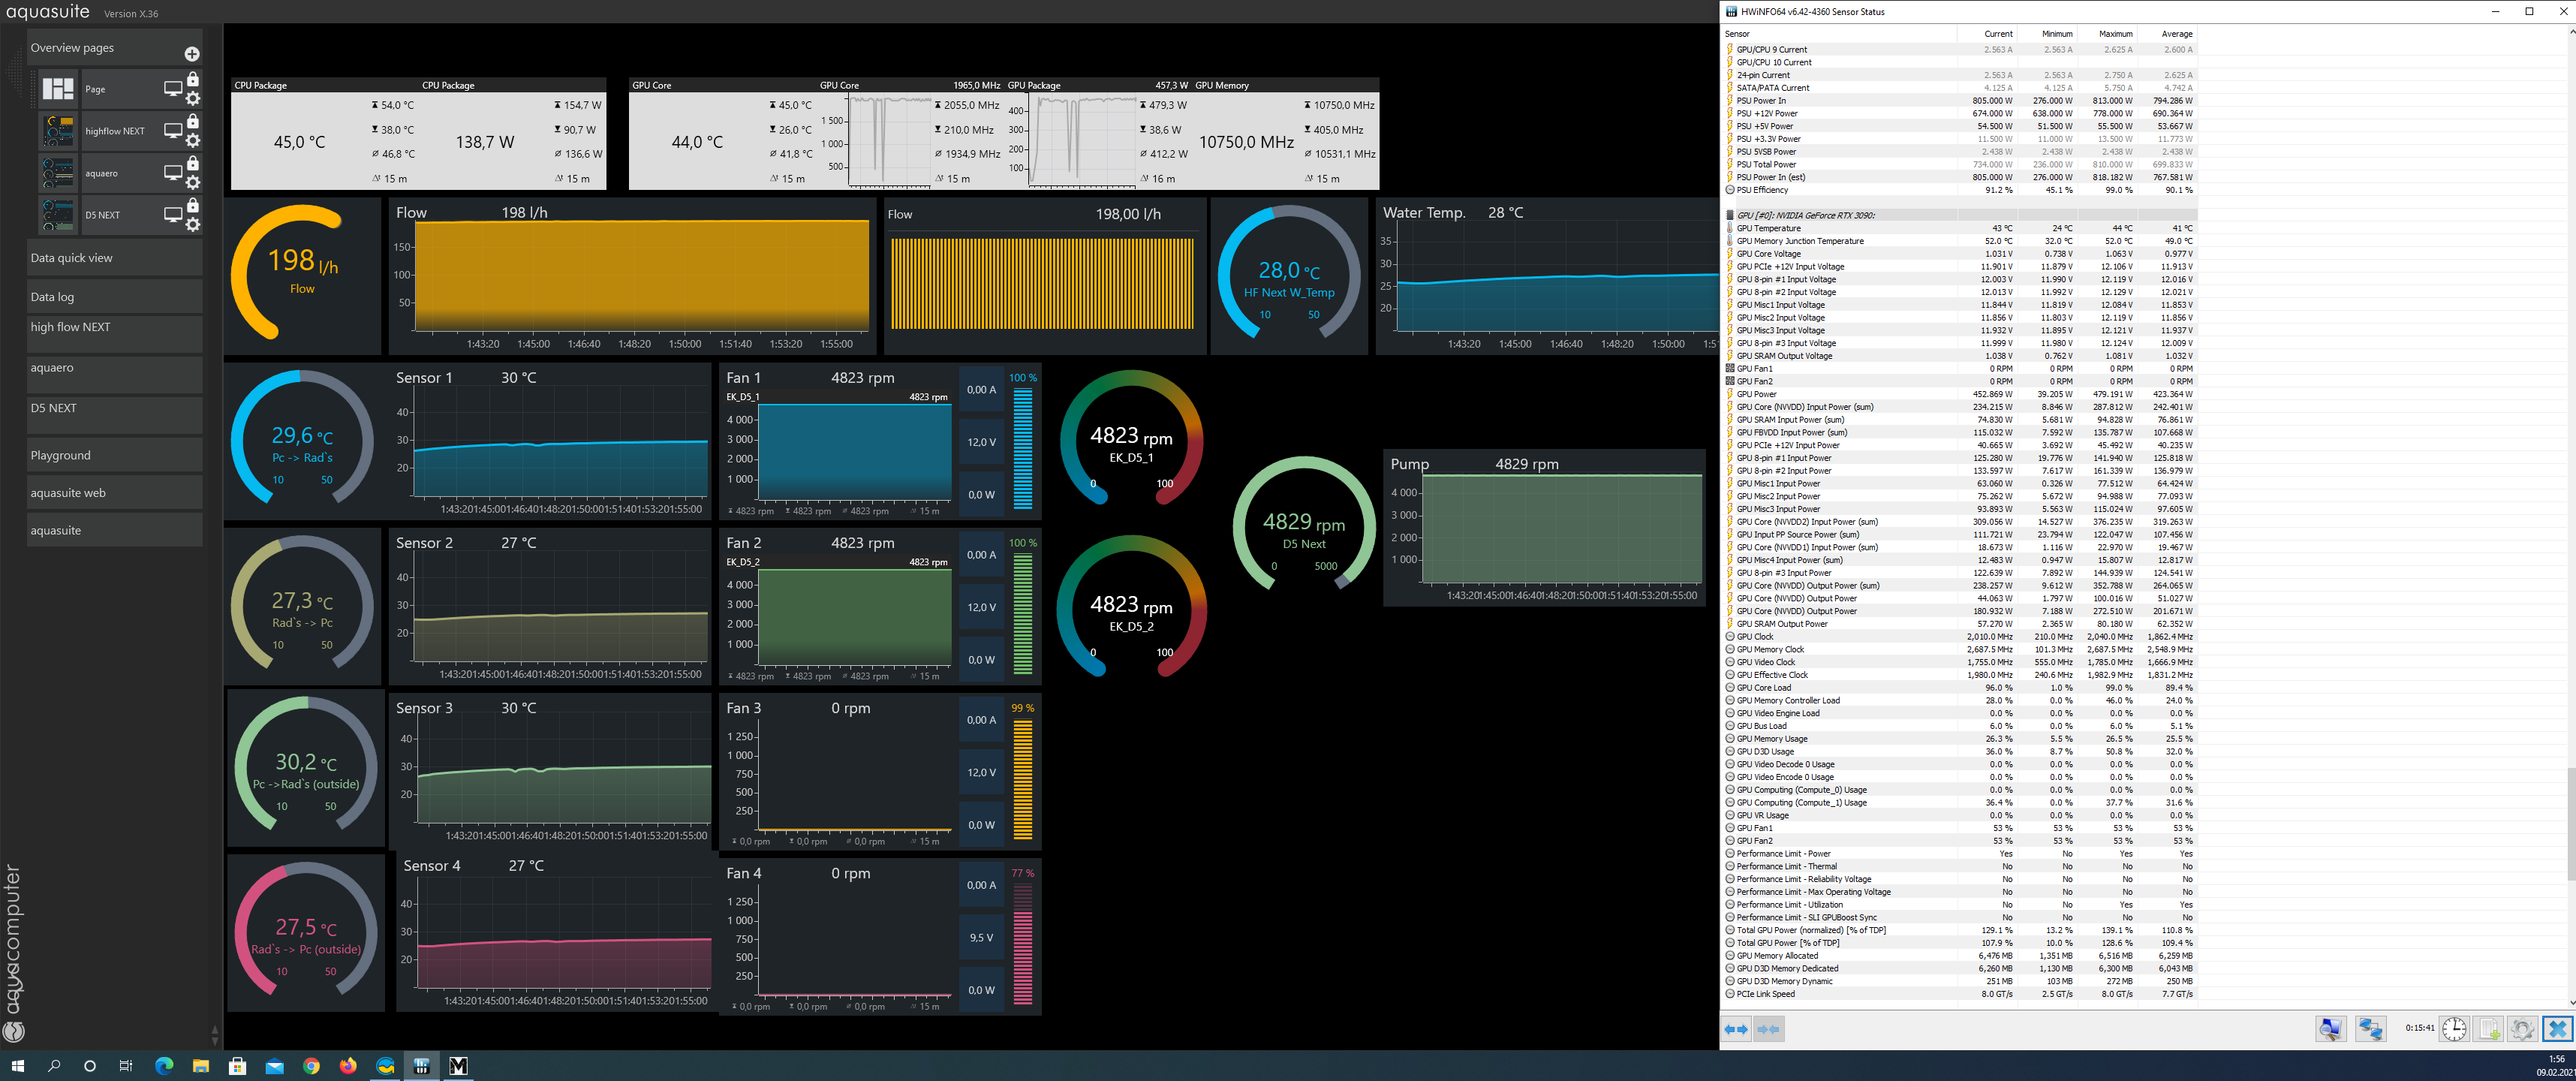The width and height of the screenshot is (2576, 1081).
Task: Open the Data log menu item
Action: pos(114,297)
